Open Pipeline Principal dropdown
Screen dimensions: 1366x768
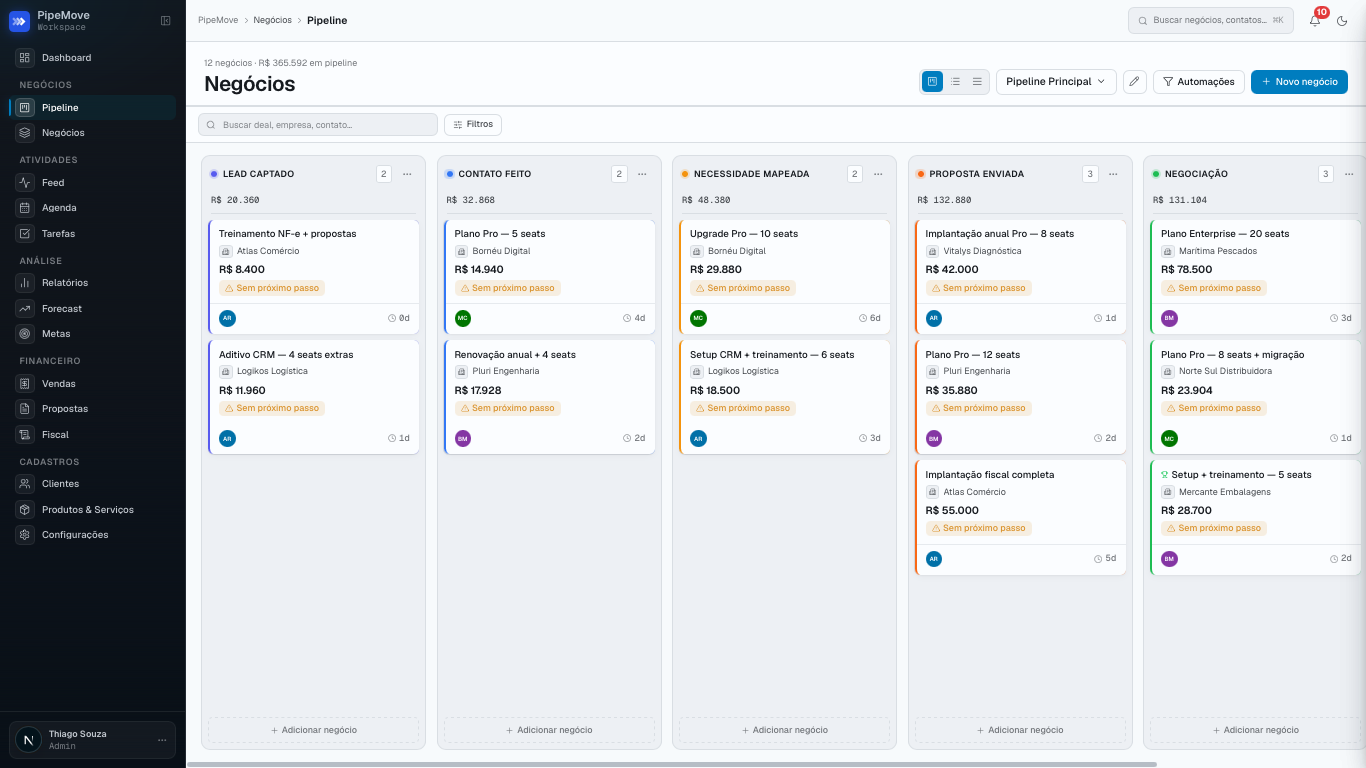coord(1056,82)
